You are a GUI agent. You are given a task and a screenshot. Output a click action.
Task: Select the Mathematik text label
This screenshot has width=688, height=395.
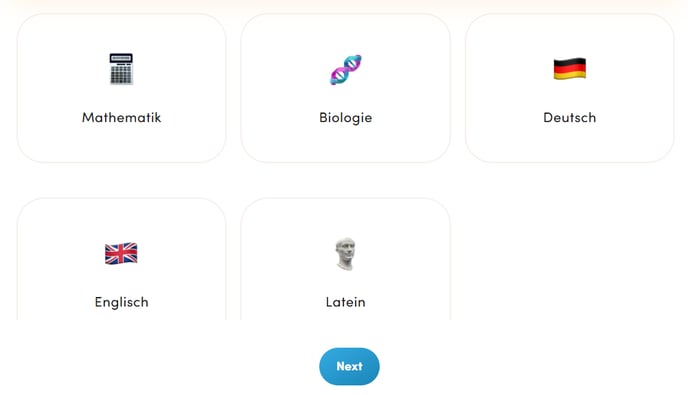[122, 118]
